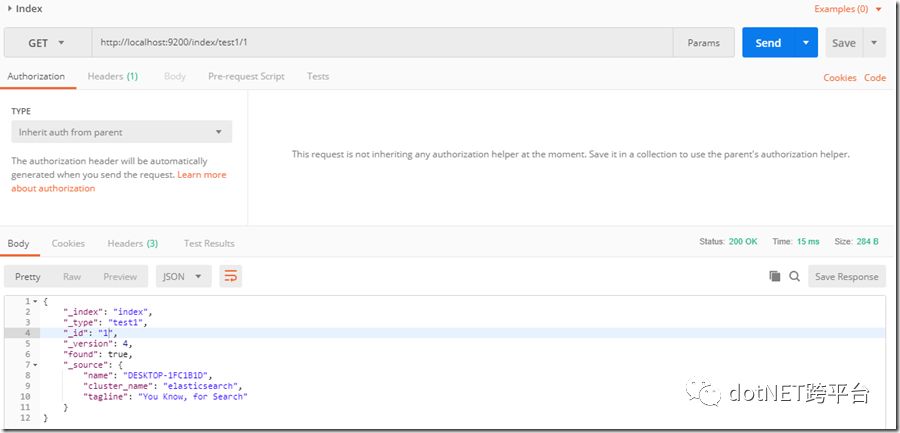Collapse the JSON root fold arrow on line 1
The width and height of the screenshot is (900, 433).
click(x=36, y=301)
